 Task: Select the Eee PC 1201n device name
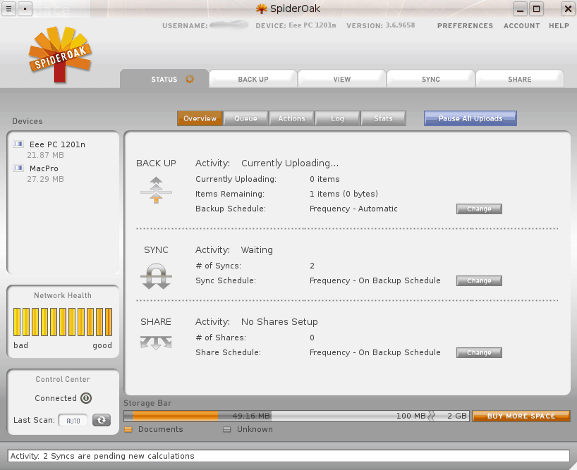click(x=57, y=144)
